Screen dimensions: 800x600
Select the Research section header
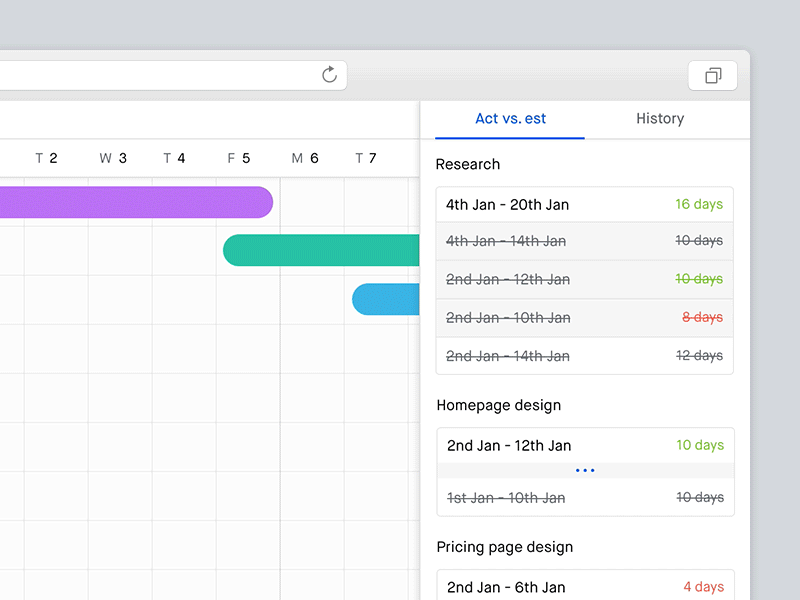tap(467, 164)
